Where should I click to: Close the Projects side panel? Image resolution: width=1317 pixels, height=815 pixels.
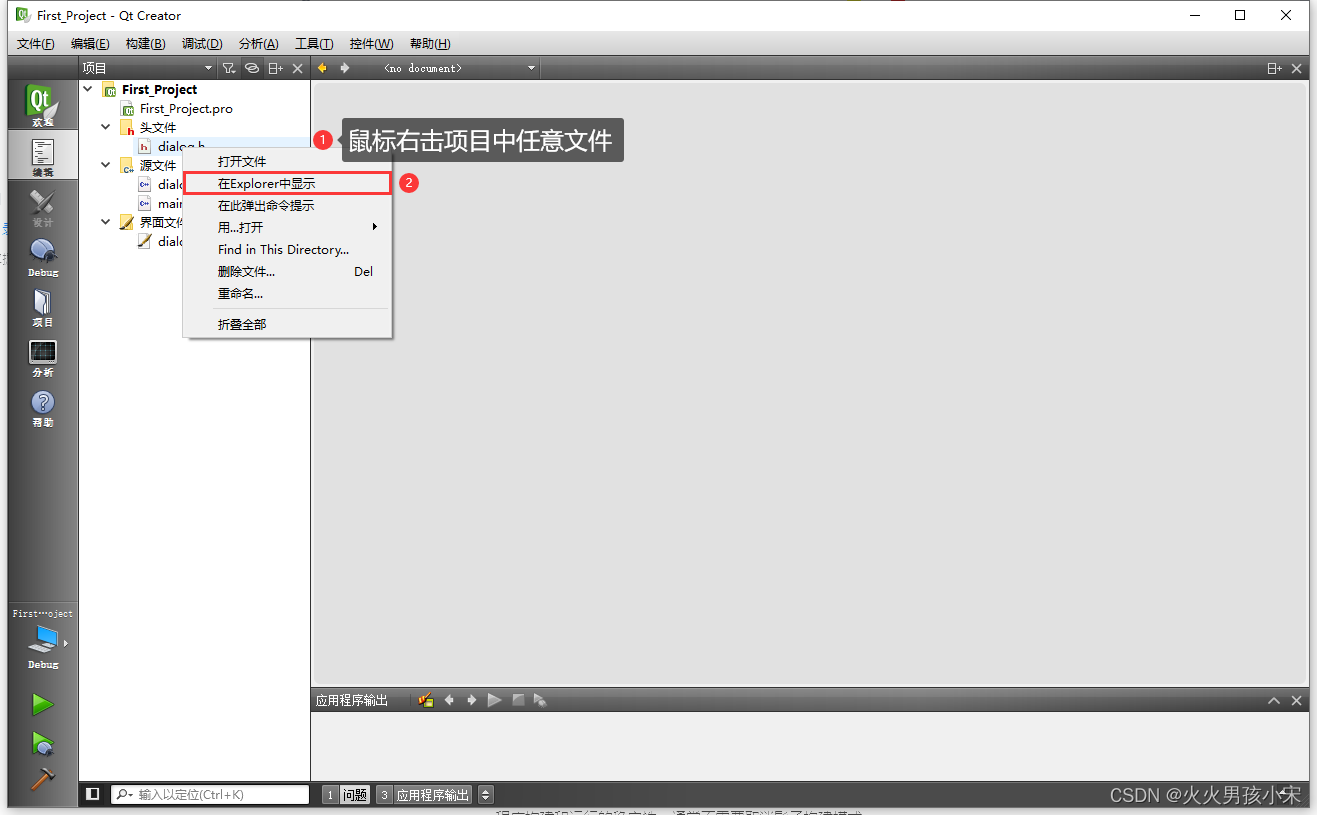coord(297,68)
